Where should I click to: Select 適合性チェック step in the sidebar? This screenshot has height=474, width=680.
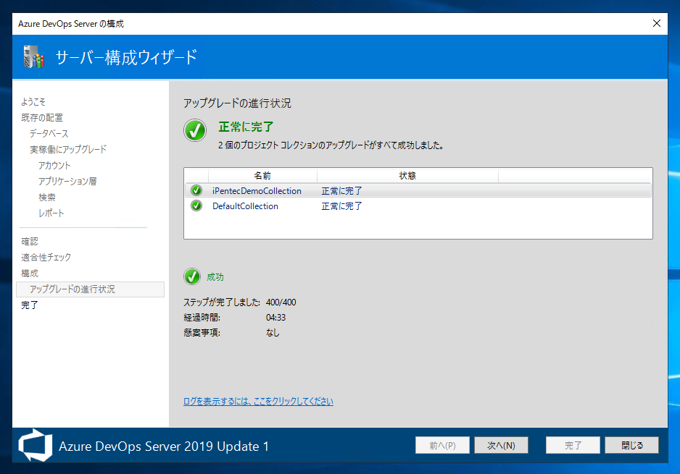(x=46, y=257)
